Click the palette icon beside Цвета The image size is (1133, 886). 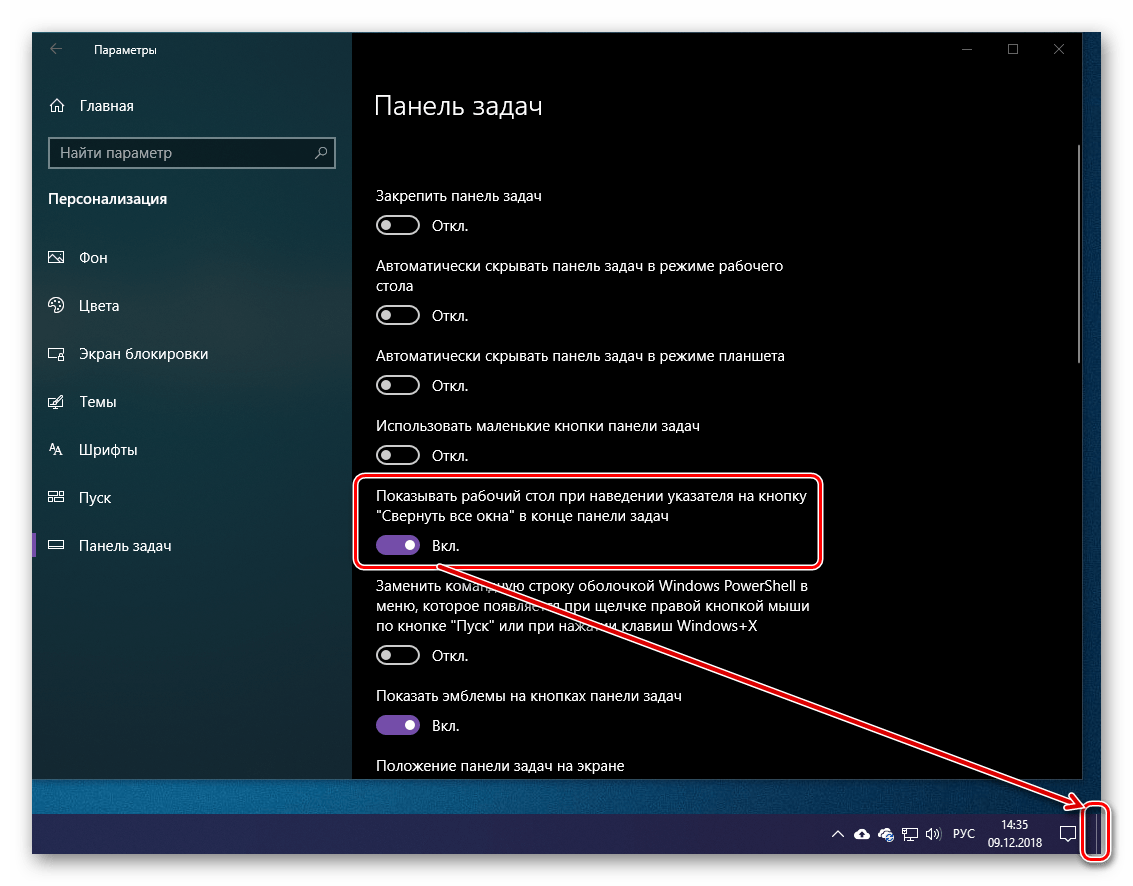tap(56, 305)
